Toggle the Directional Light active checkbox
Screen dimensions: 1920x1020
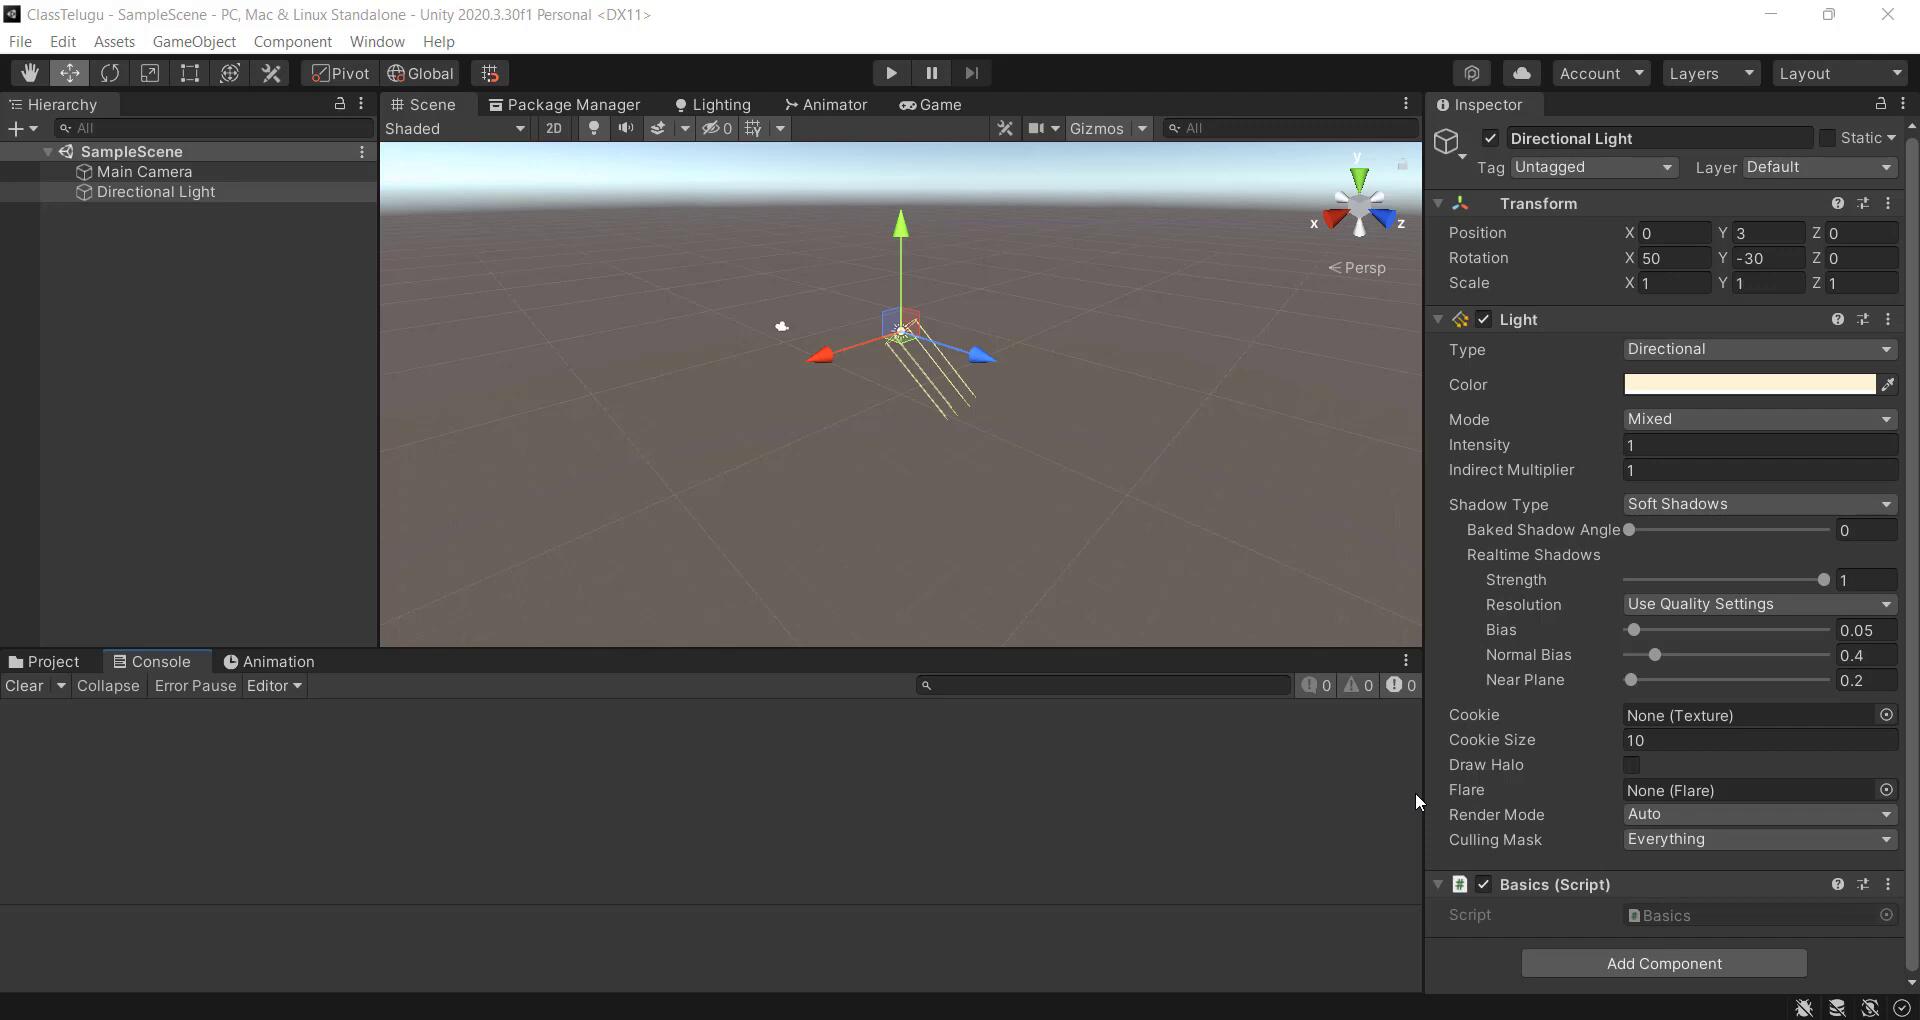pyautogui.click(x=1490, y=138)
